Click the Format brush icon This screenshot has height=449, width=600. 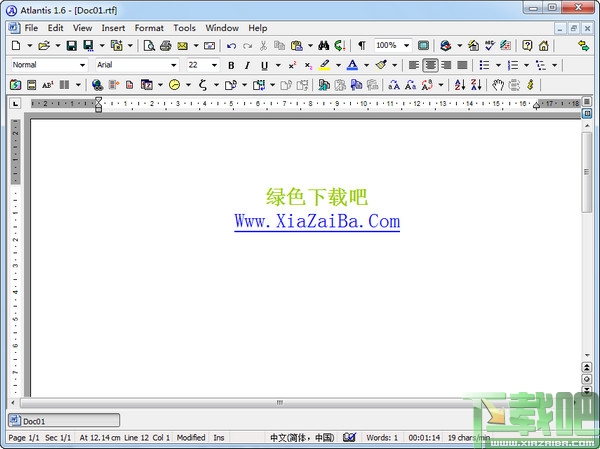click(381, 65)
